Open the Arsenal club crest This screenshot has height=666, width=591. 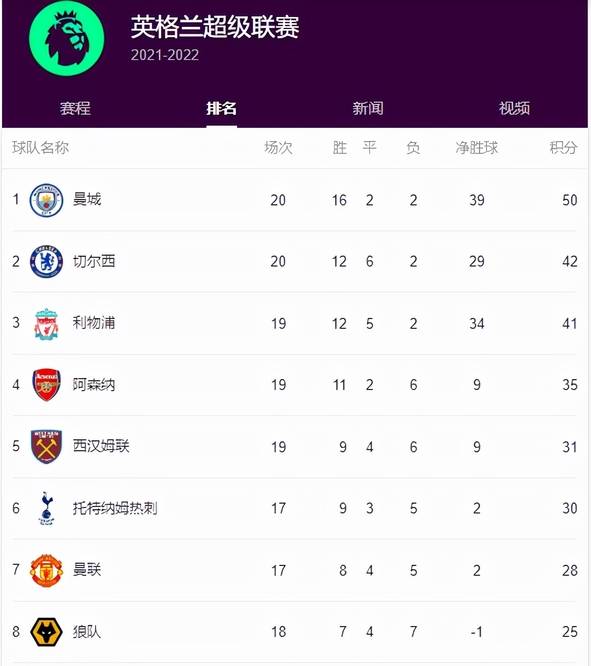[46, 385]
